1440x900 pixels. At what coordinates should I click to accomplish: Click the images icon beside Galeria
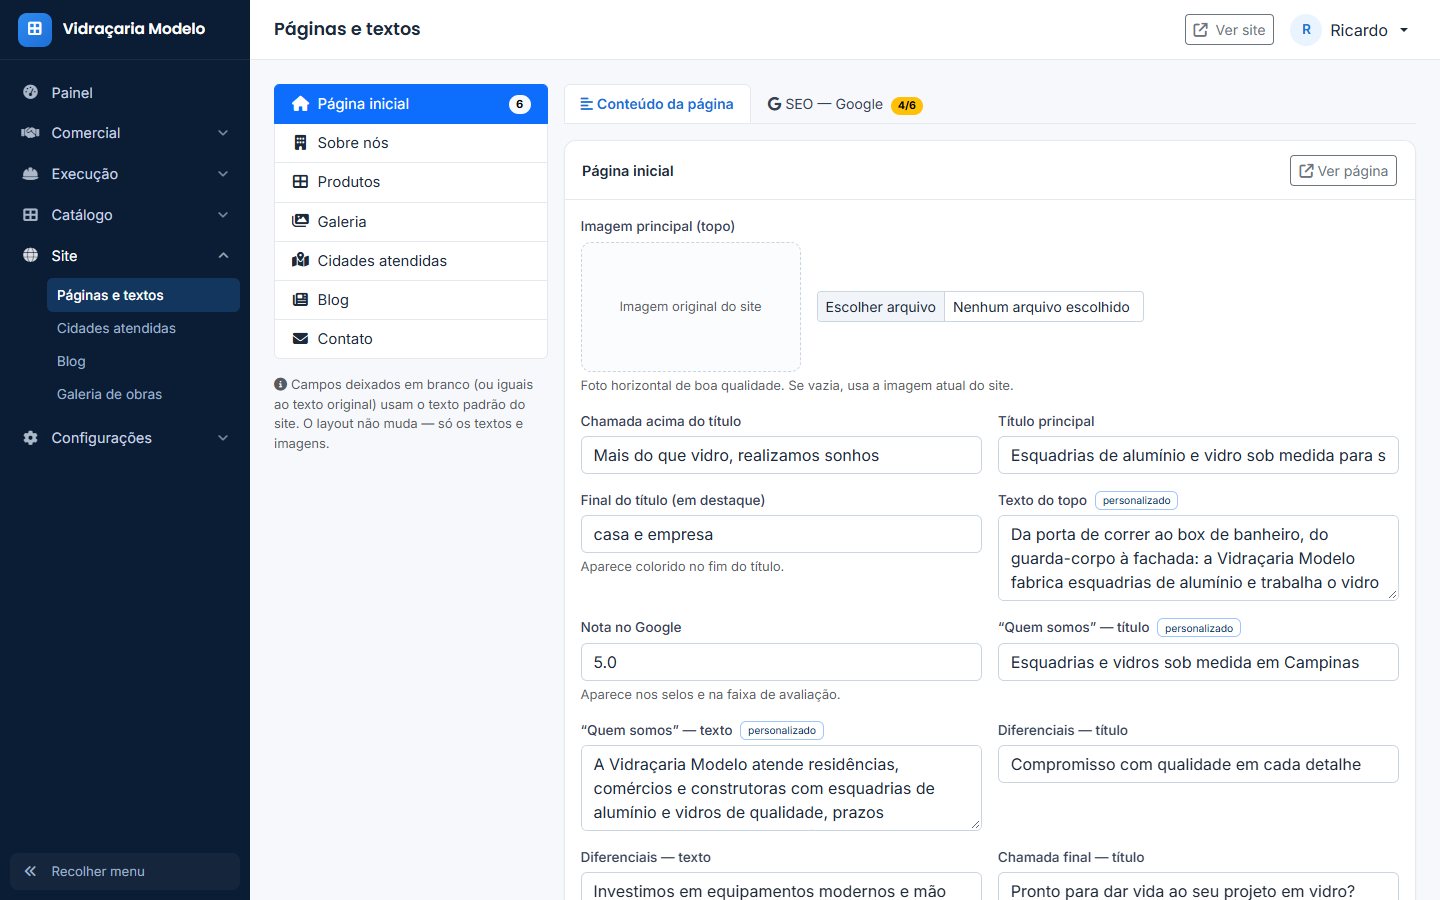pyautogui.click(x=300, y=221)
